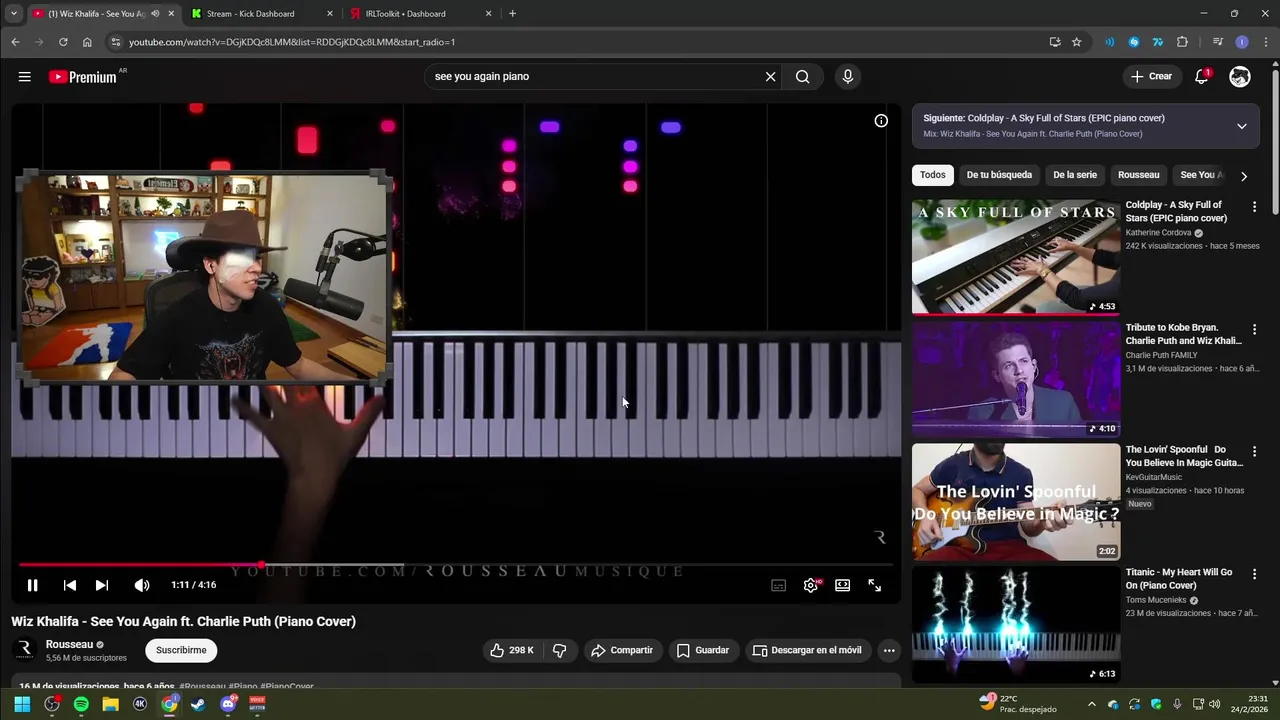Select the De la serie chip
The width and height of the screenshot is (1280, 720).
[x=1075, y=175]
